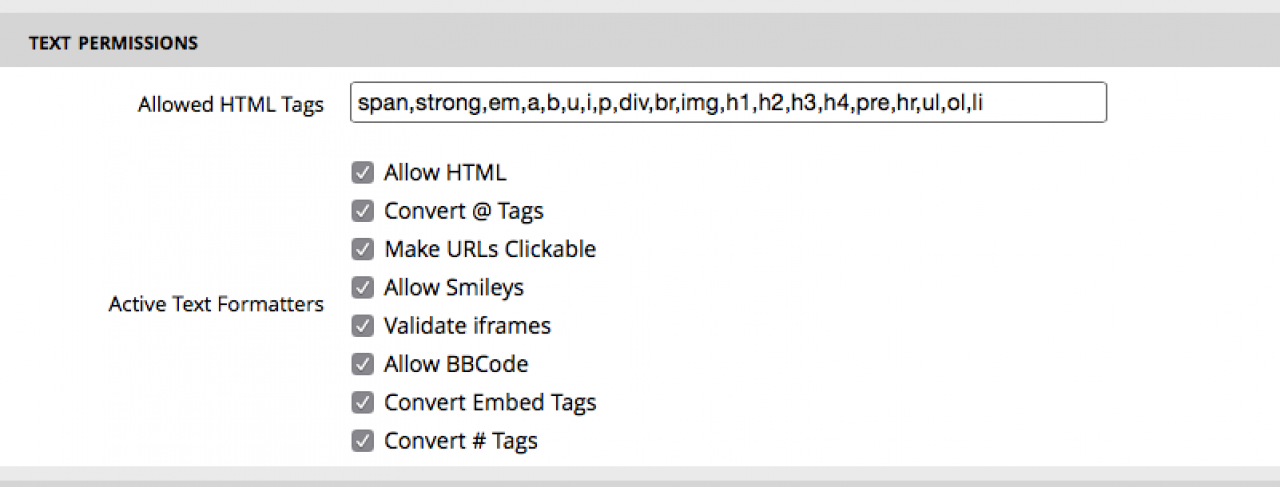Turn off the Allow Smileys checkbox
Image resolution: width=1280 pixels, height=487 pixels.
click(362, 288)
